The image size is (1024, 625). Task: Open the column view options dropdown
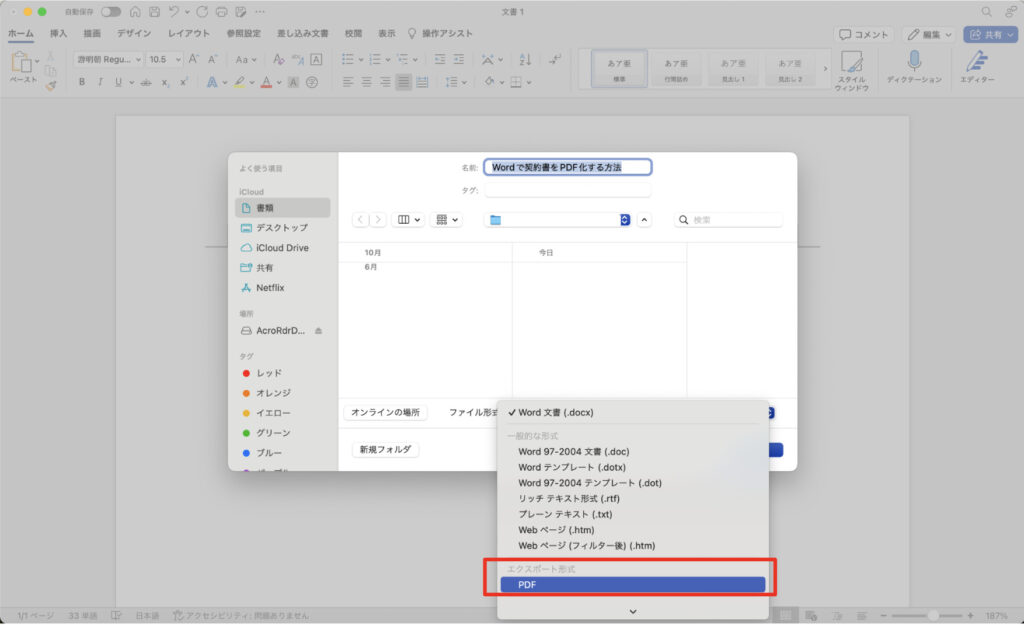coord(409,220)
